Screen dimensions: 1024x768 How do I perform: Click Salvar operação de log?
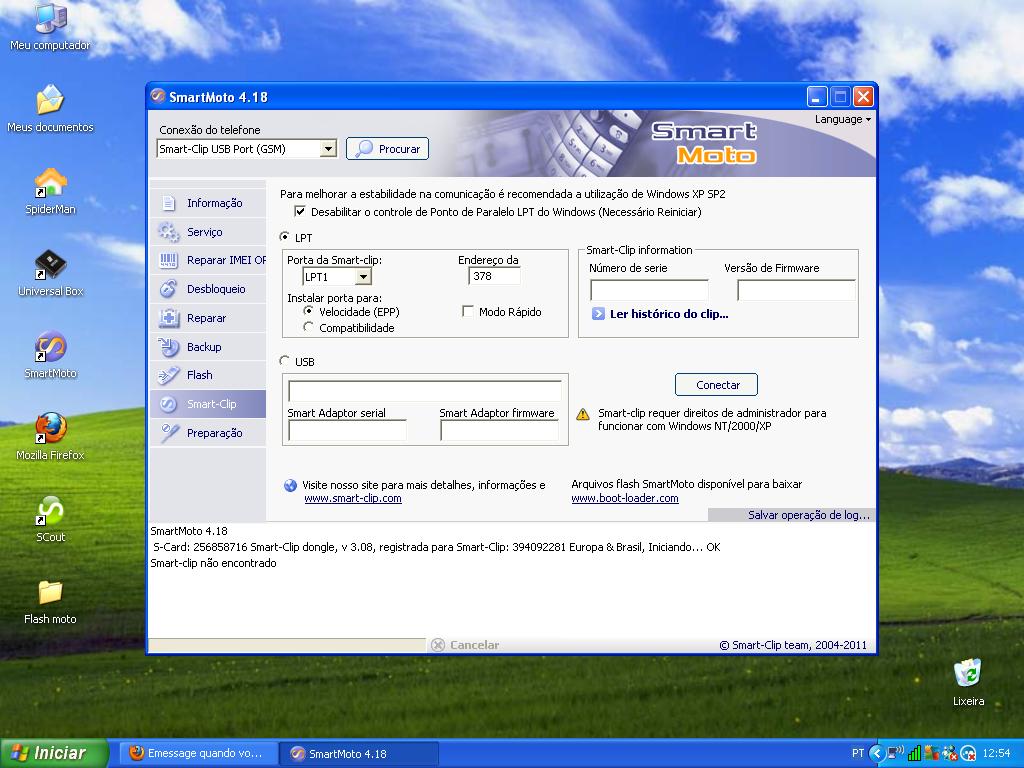808,515
